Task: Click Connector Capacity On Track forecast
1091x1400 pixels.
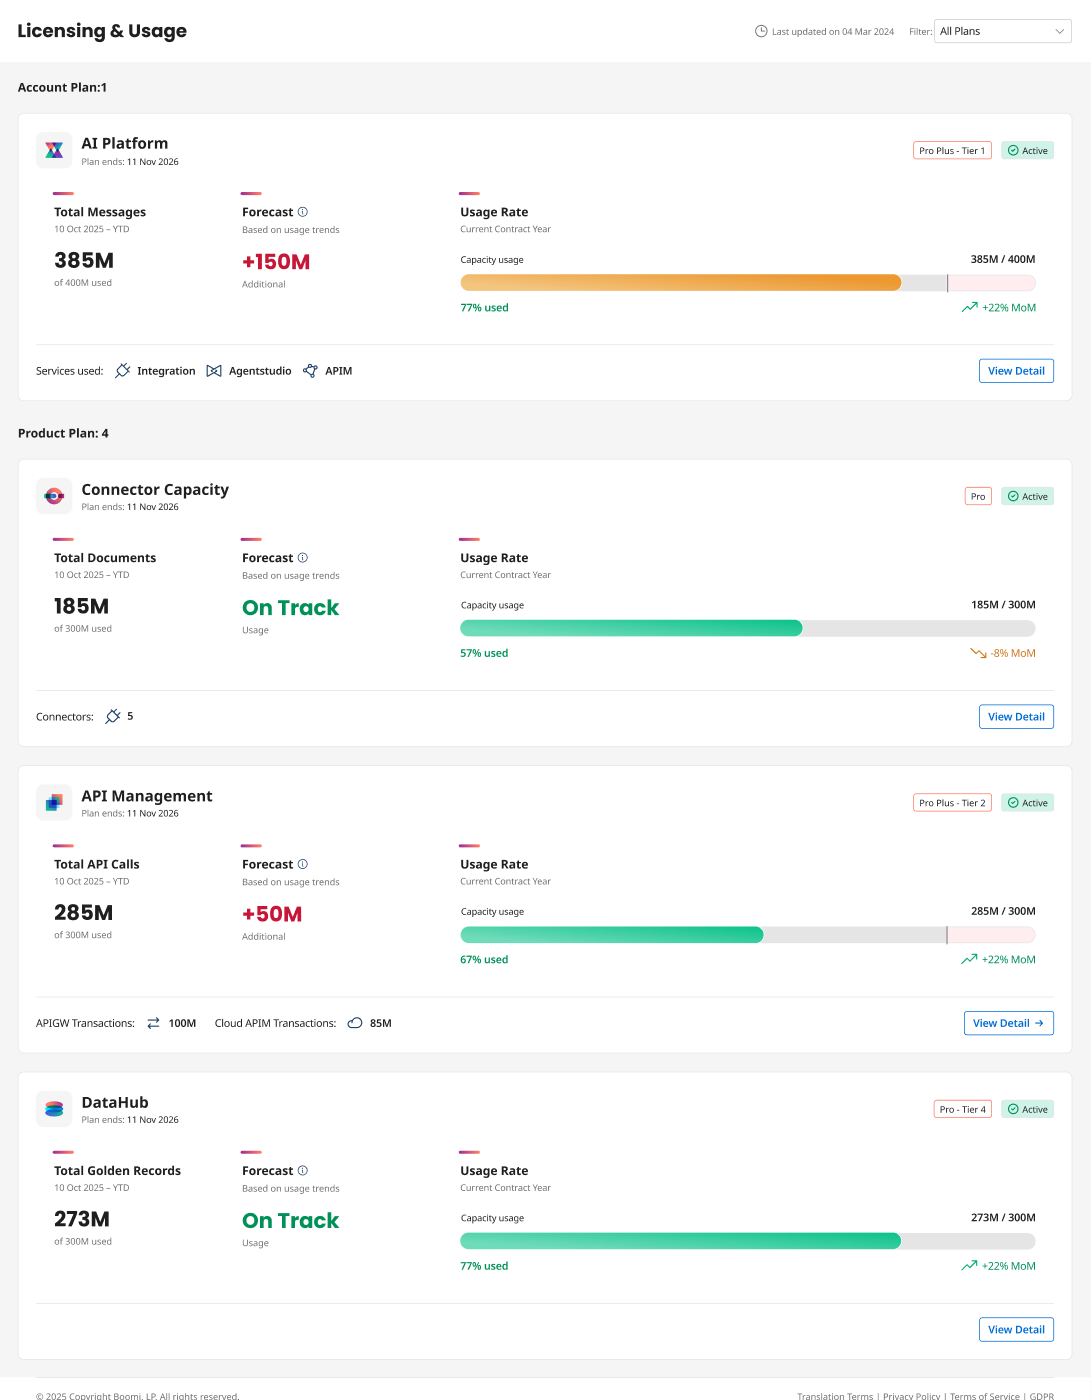Action: [290, 608]
